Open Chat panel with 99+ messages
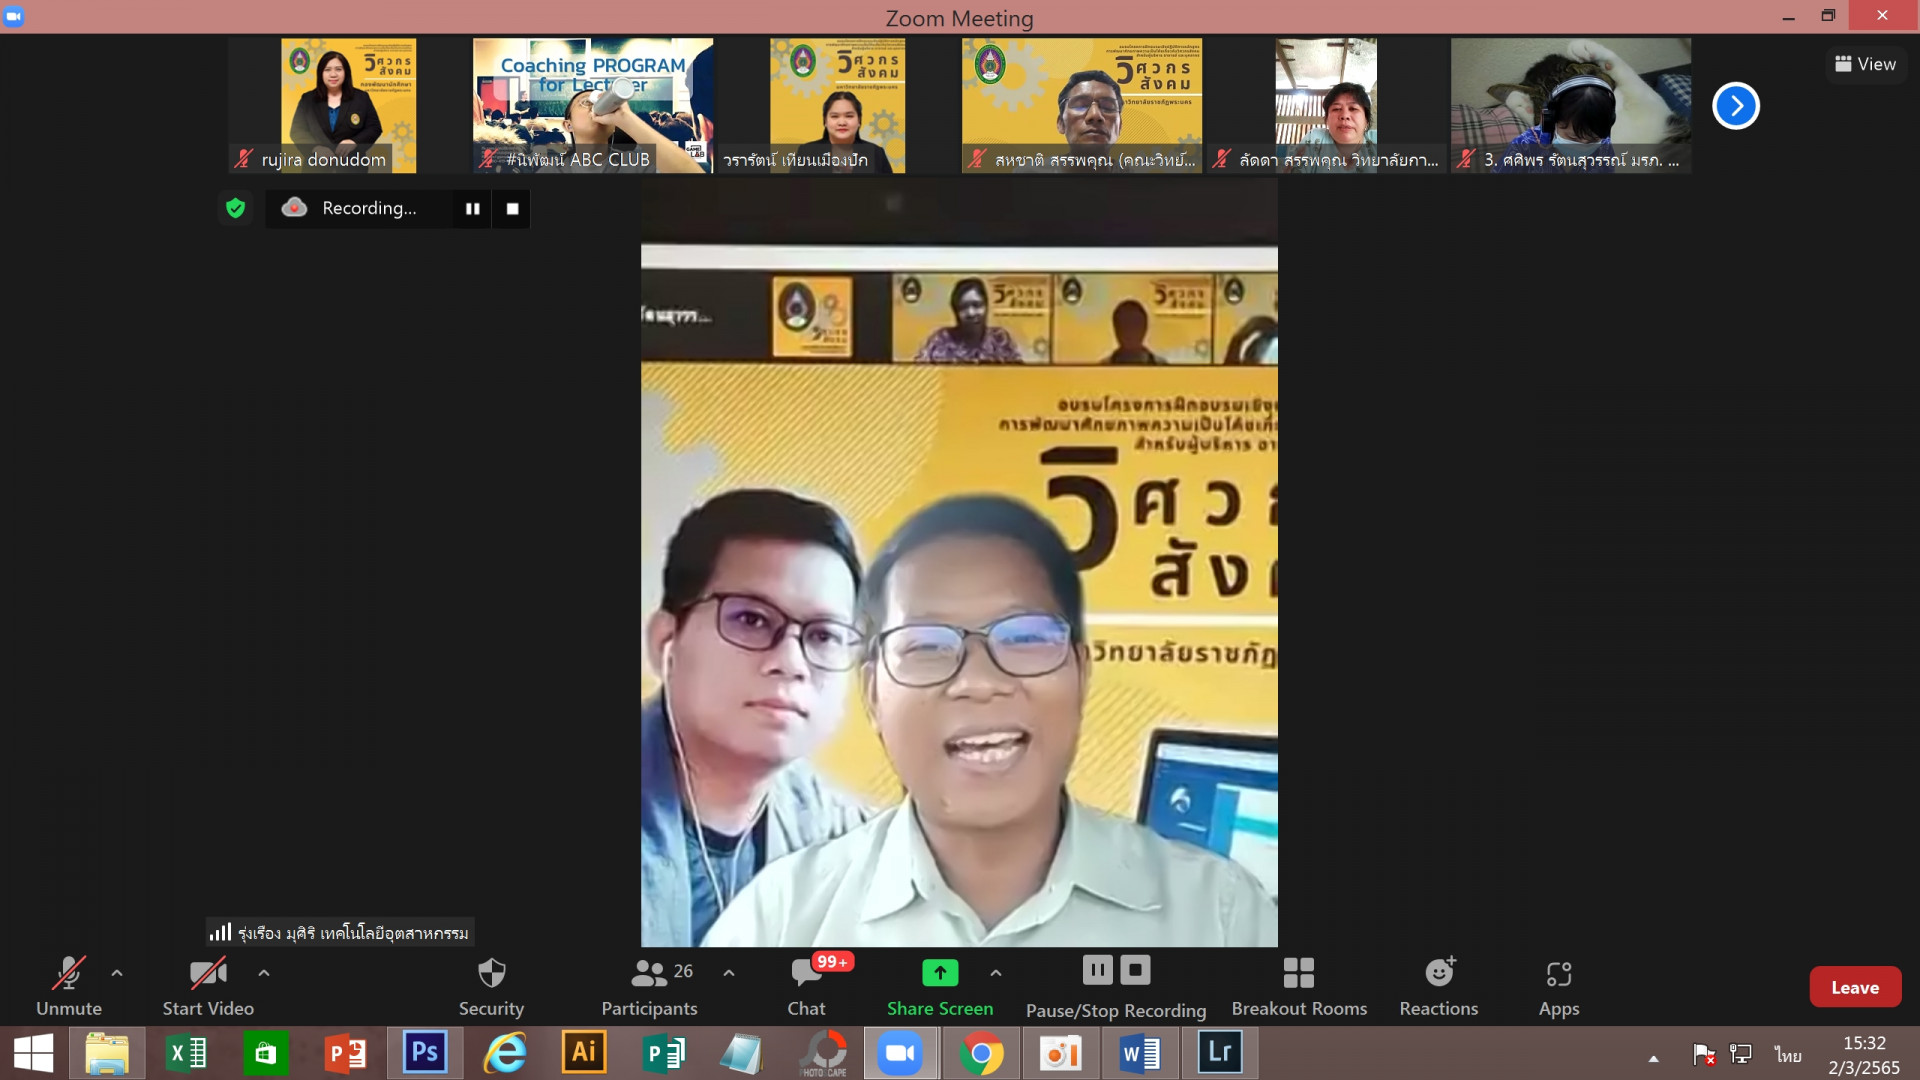 tap(806, 986)
